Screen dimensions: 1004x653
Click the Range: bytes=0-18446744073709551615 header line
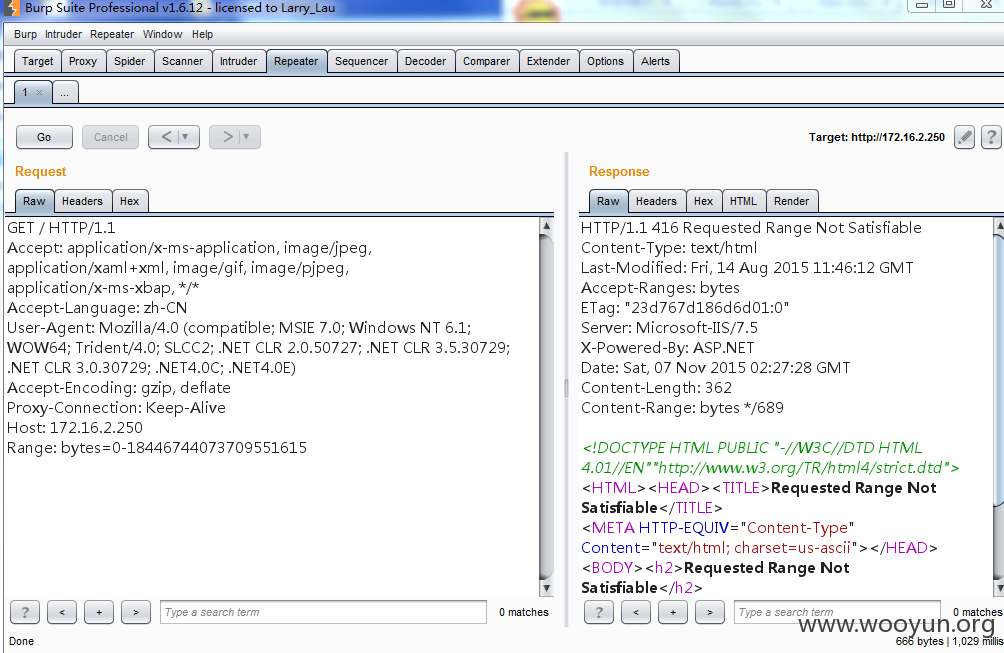point(157,447)
